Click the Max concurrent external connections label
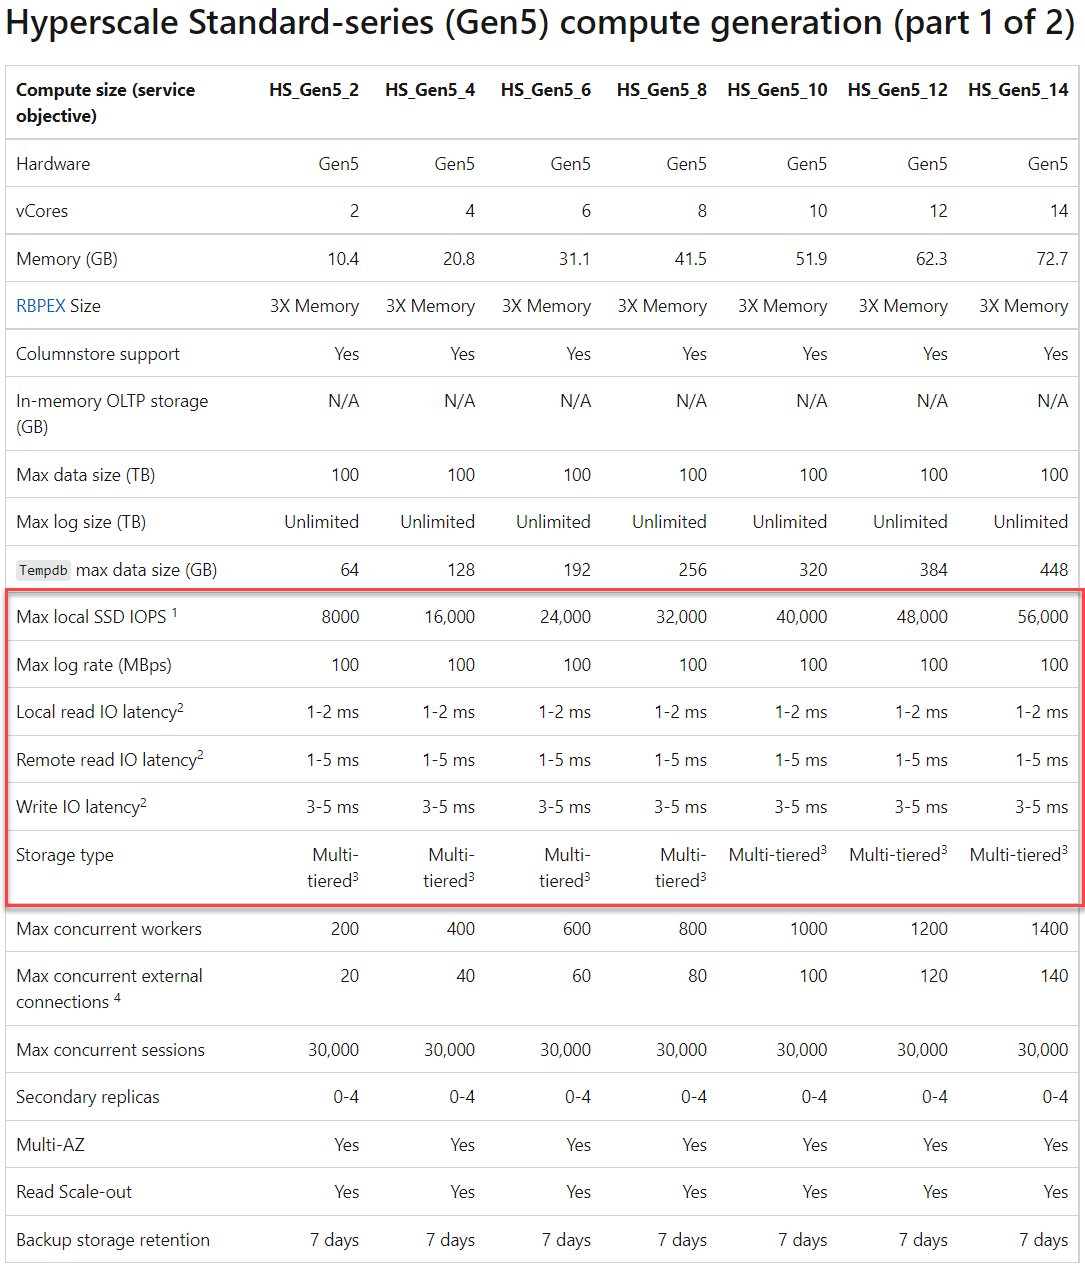 pyautogui.click(x=109, y=989)
